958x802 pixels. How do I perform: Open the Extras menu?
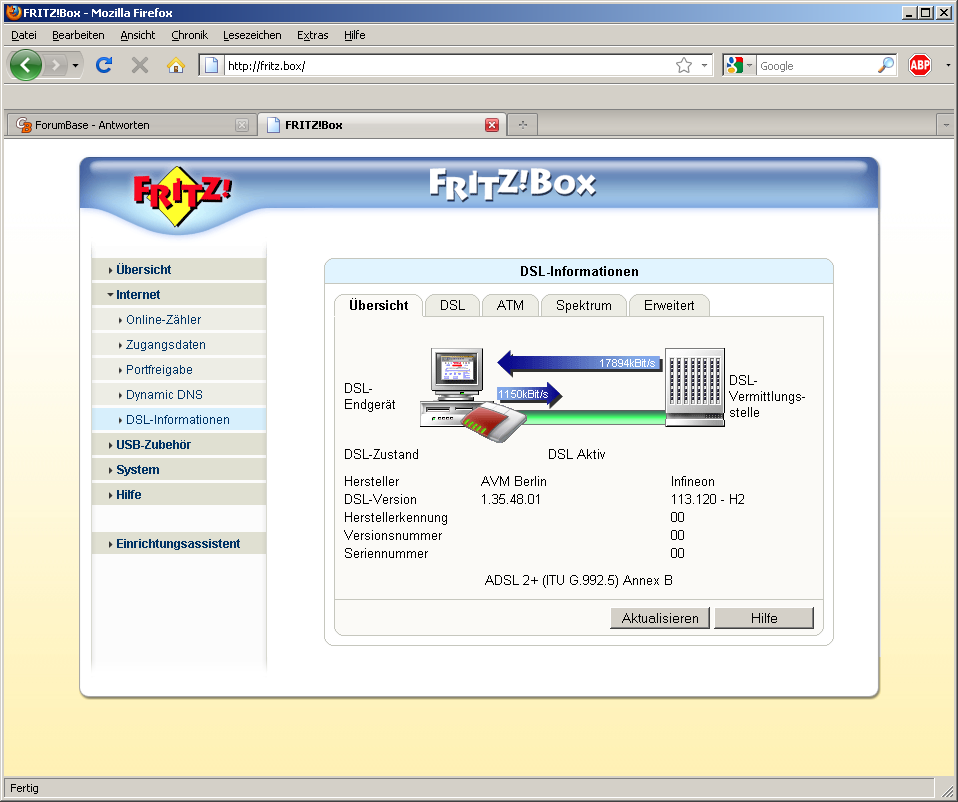312,35
